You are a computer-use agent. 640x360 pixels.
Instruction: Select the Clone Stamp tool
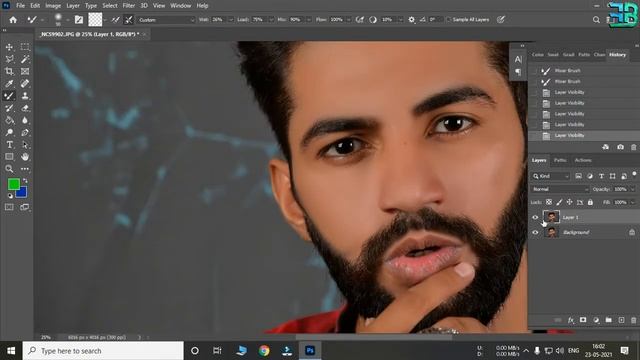coord(25,96)
